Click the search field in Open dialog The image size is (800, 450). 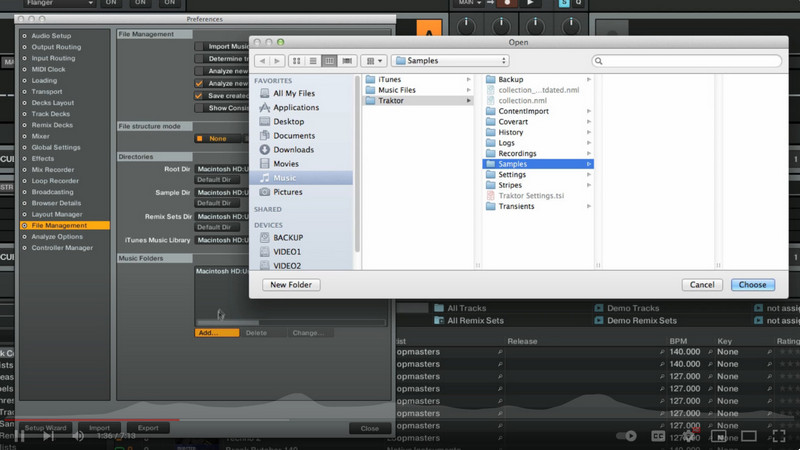coord(686,61)
